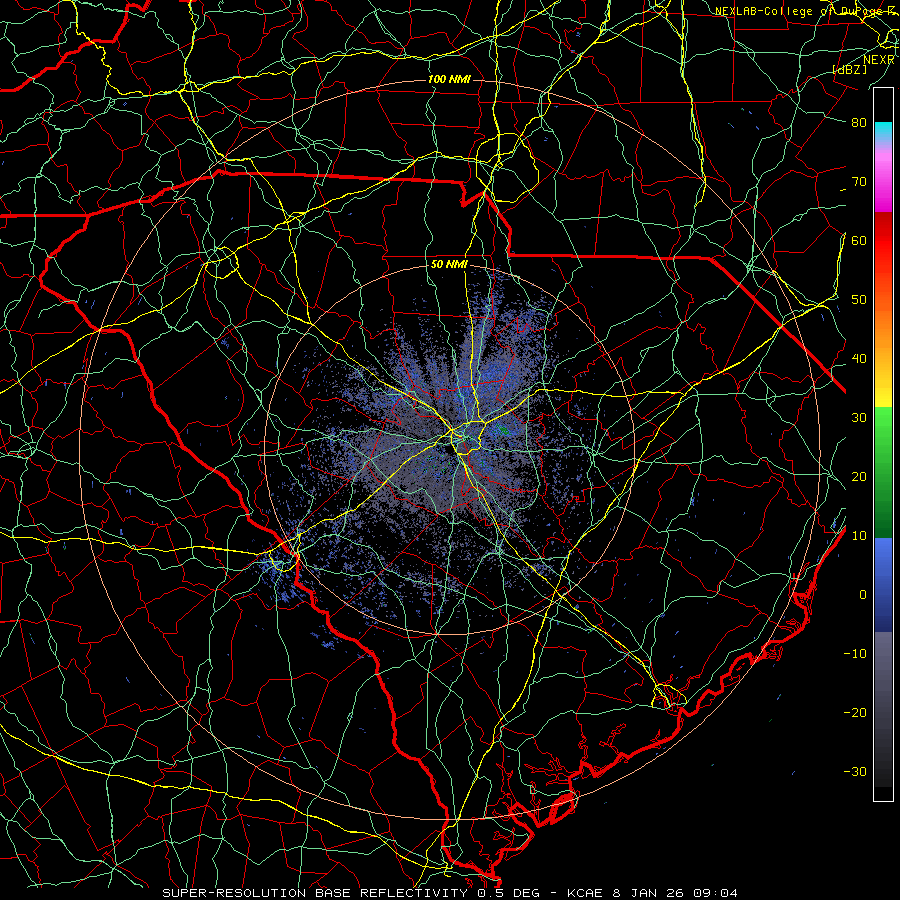Screen dimensions: 900x900
Task: Click the 50 value on the dBZ scale
Action: pos(859,300)
